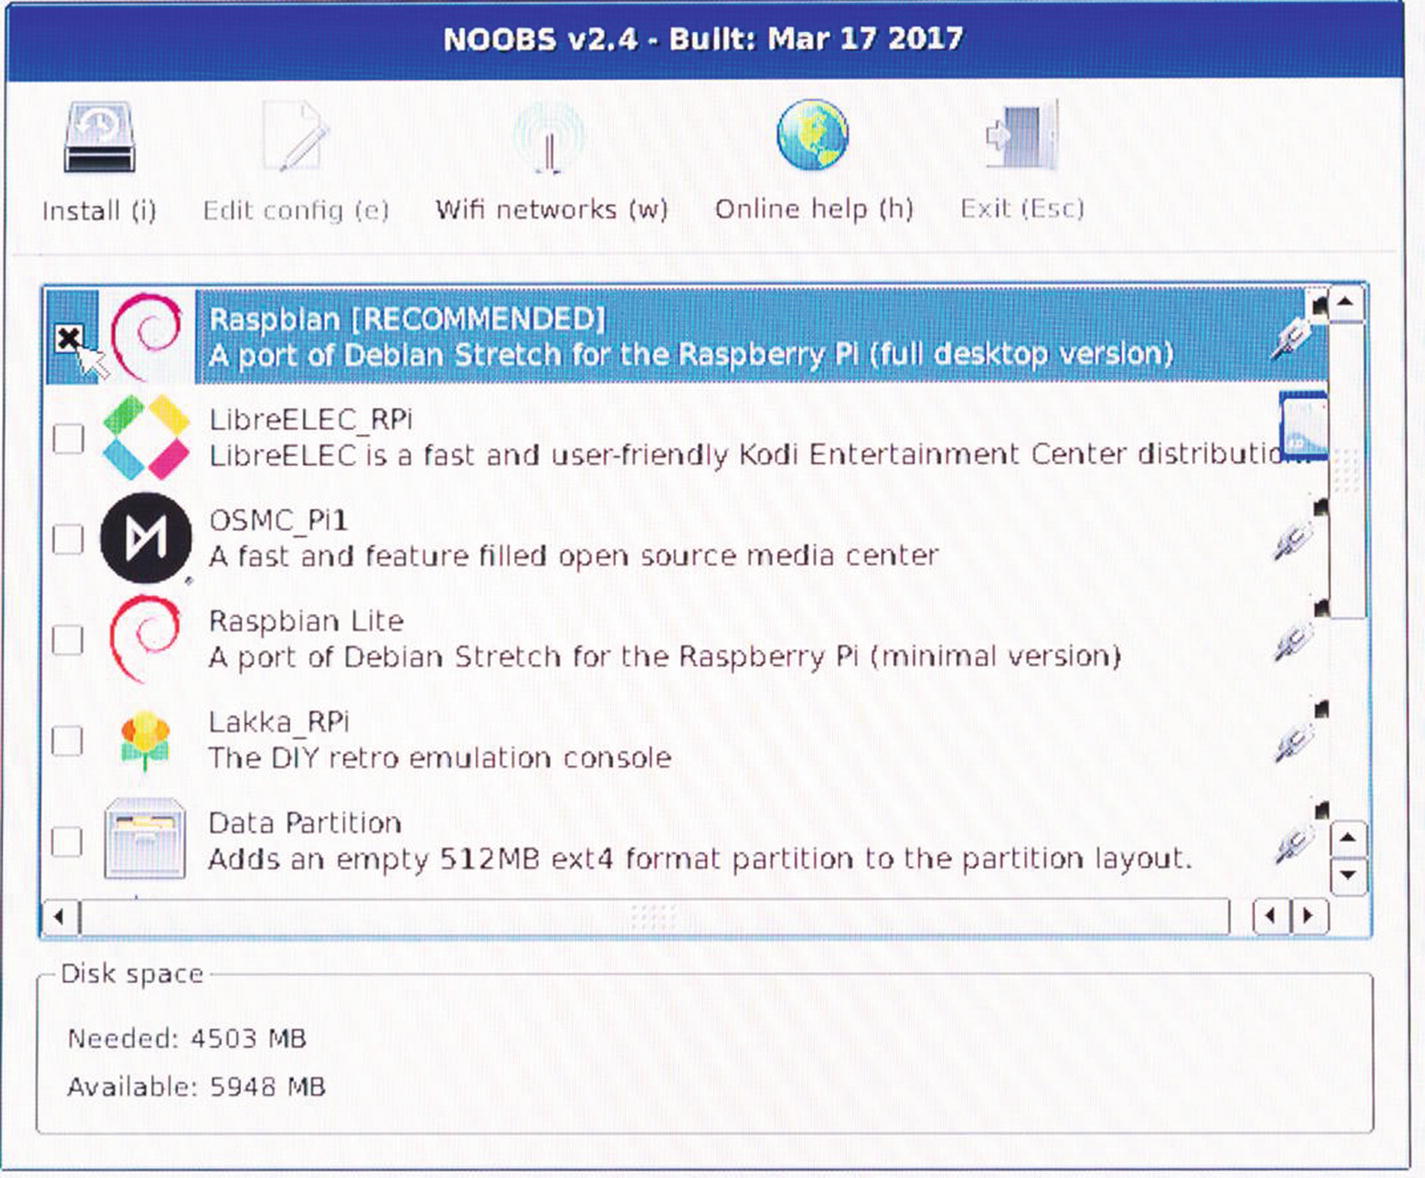Open Wifi networks antenna icon
The image size is (1425, 1178).
pos(549,137)
